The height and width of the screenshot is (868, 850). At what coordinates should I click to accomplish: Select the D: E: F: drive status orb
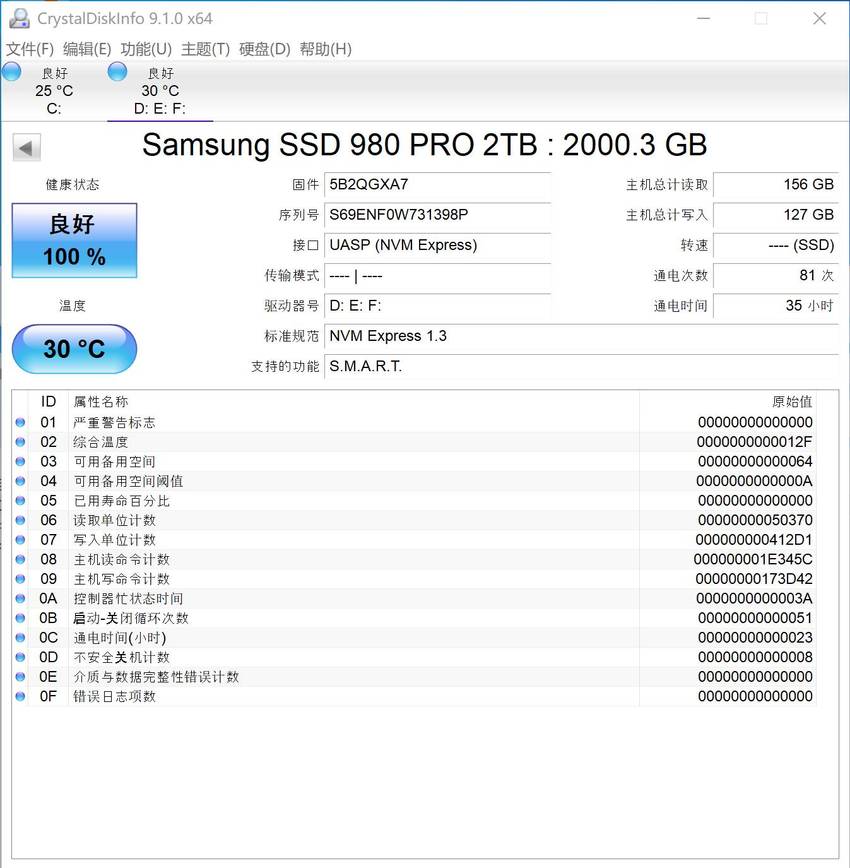pos(117,72)
